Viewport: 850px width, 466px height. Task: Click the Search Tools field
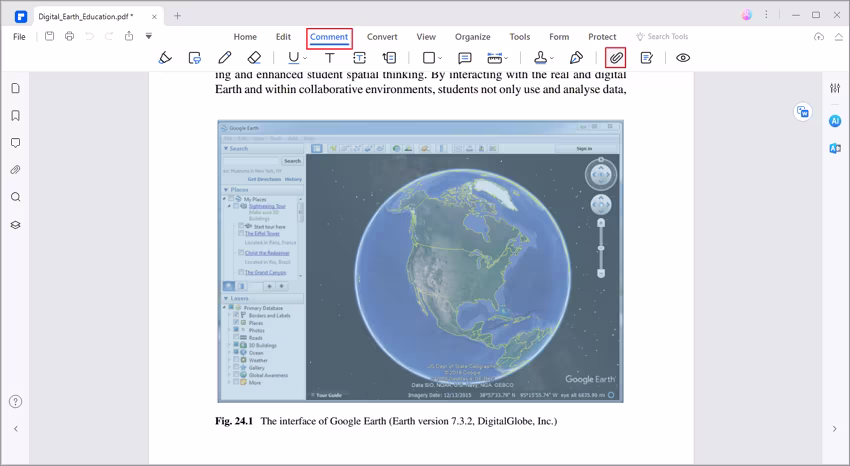click(662, 36)
